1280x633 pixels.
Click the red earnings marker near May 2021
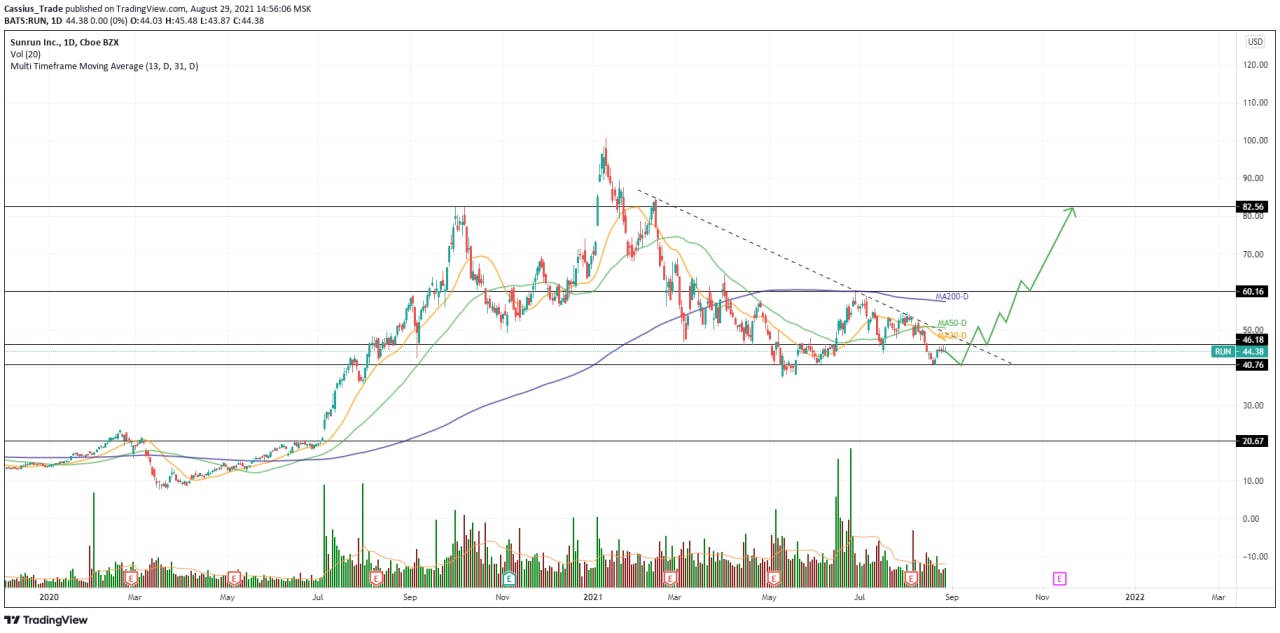774,578
